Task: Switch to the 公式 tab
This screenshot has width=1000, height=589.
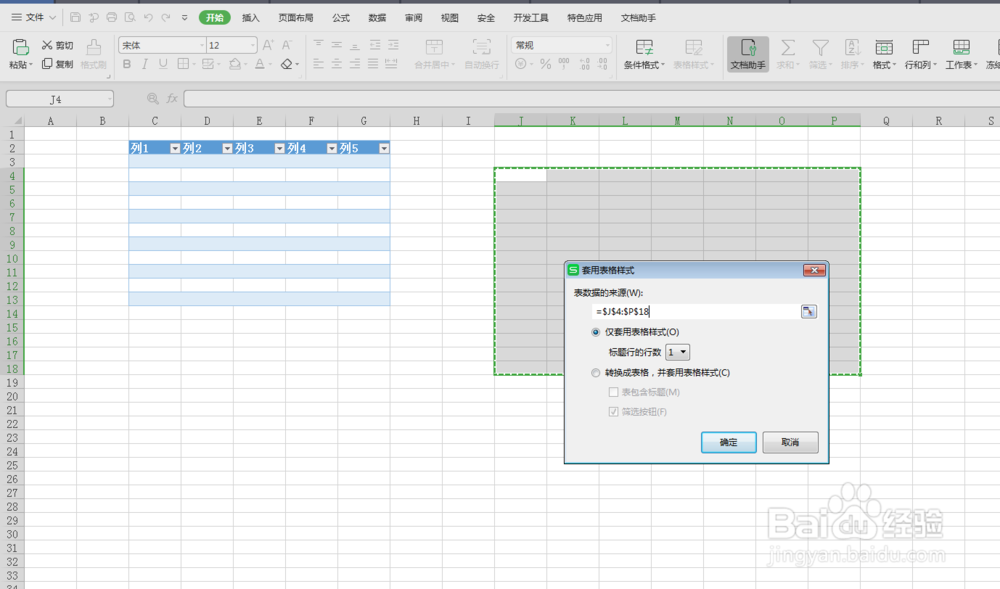Action: click(x=341, y=18)
